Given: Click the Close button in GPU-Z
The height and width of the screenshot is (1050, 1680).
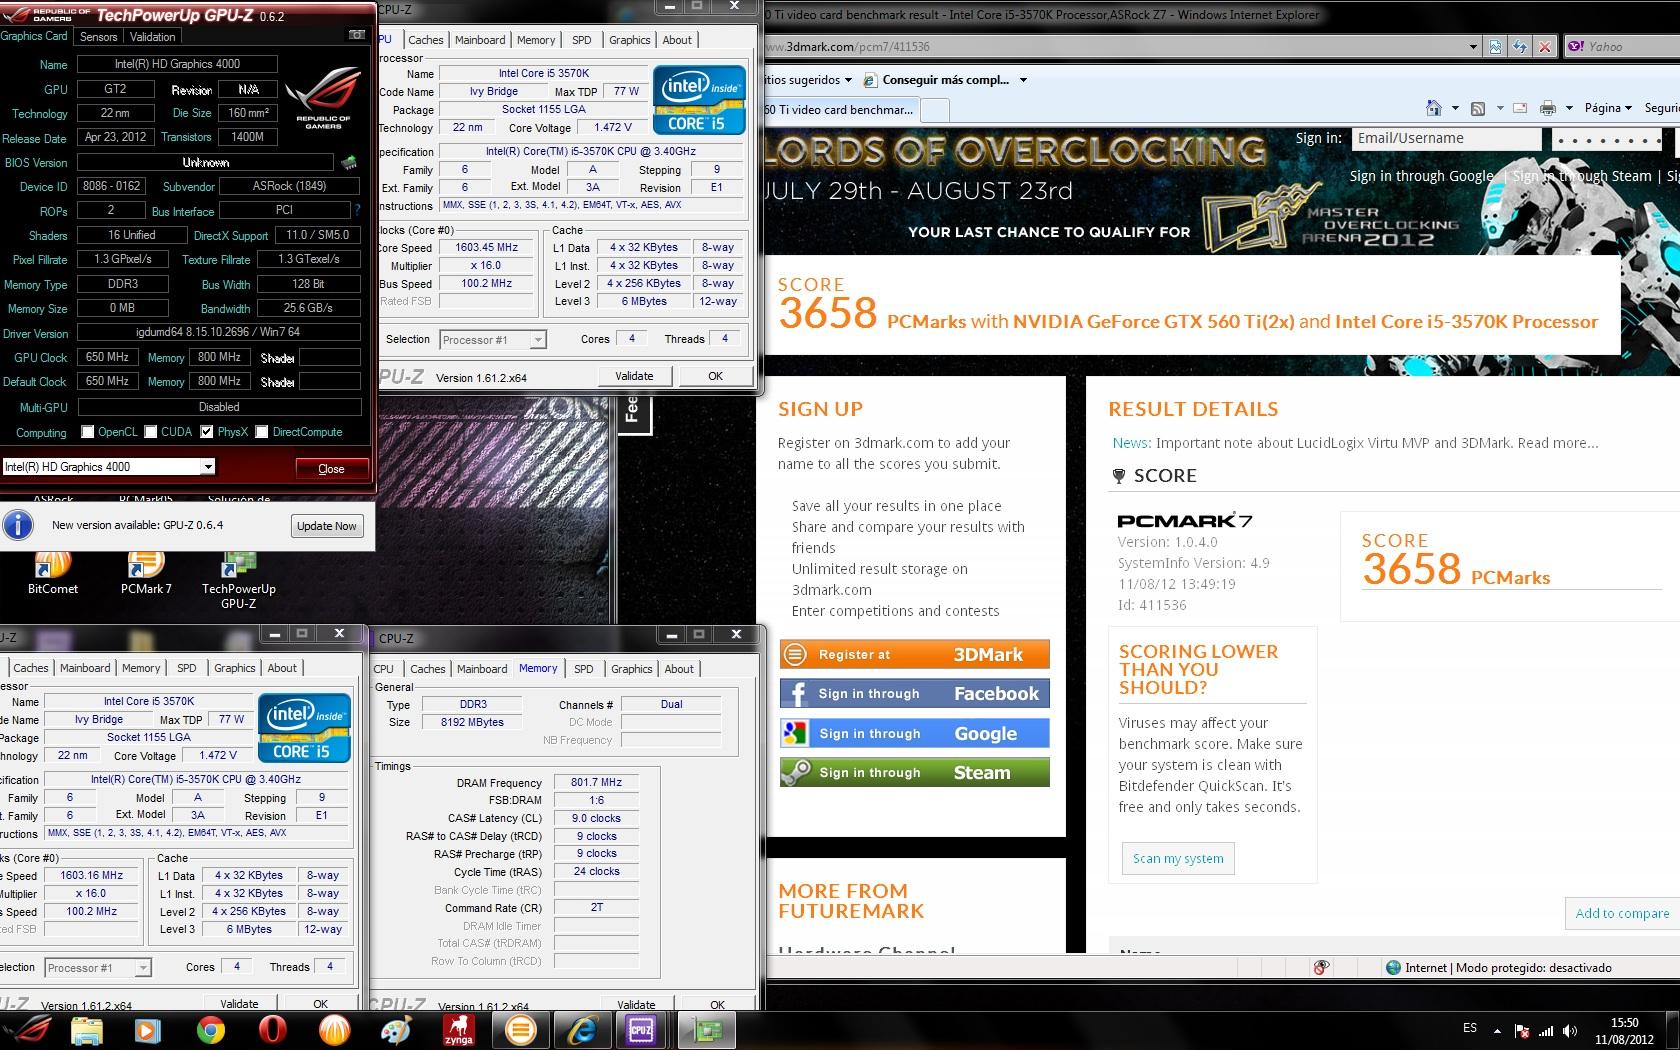Looking at the screenshot, I should (x=331, y=468).
